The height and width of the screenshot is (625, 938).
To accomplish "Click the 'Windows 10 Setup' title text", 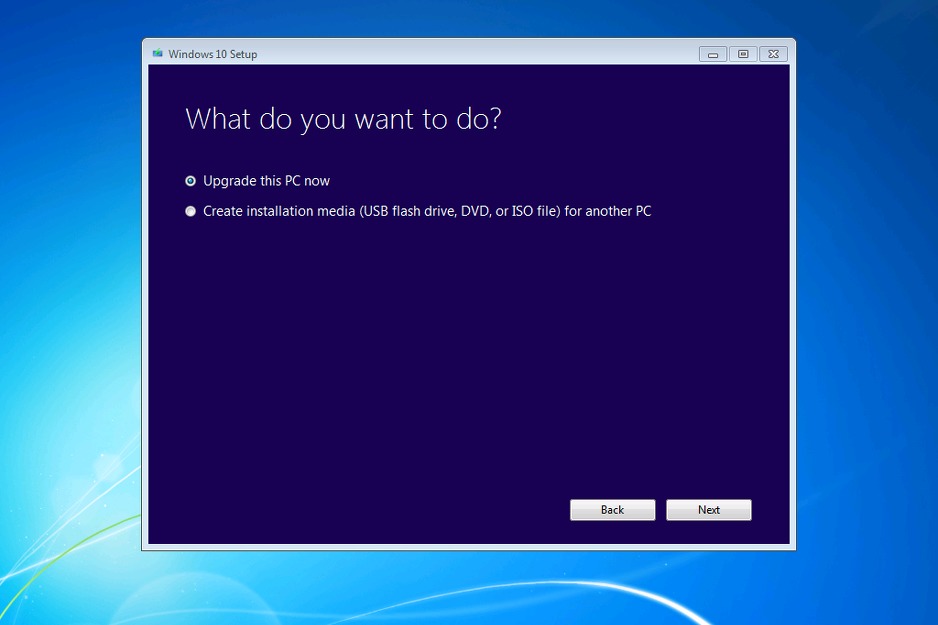I will point(212,54).
